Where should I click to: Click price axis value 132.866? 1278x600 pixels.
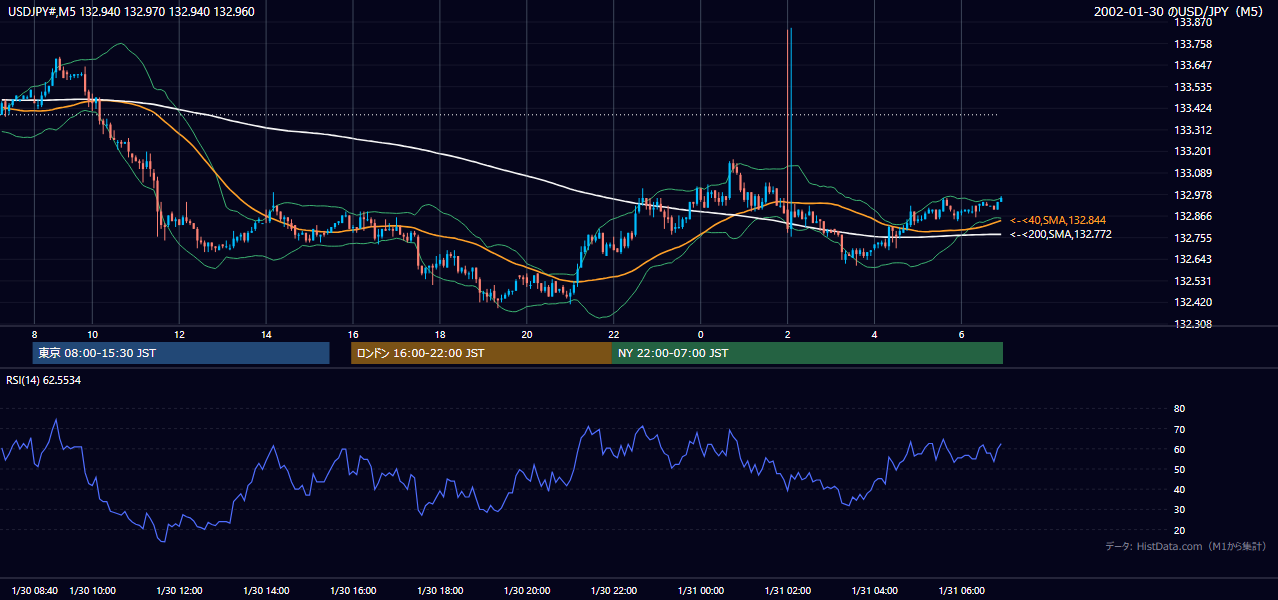(x=1192, y=217)
